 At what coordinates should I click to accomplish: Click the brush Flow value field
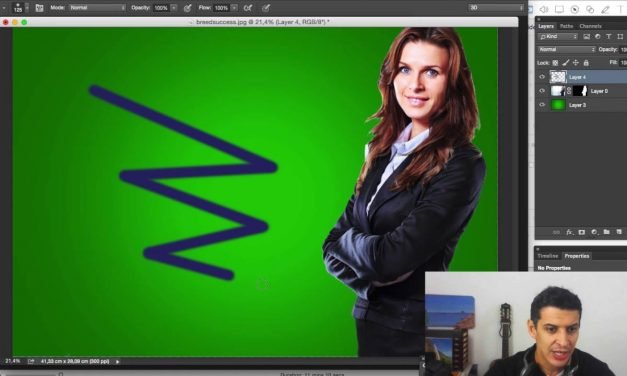coord(221,8)
